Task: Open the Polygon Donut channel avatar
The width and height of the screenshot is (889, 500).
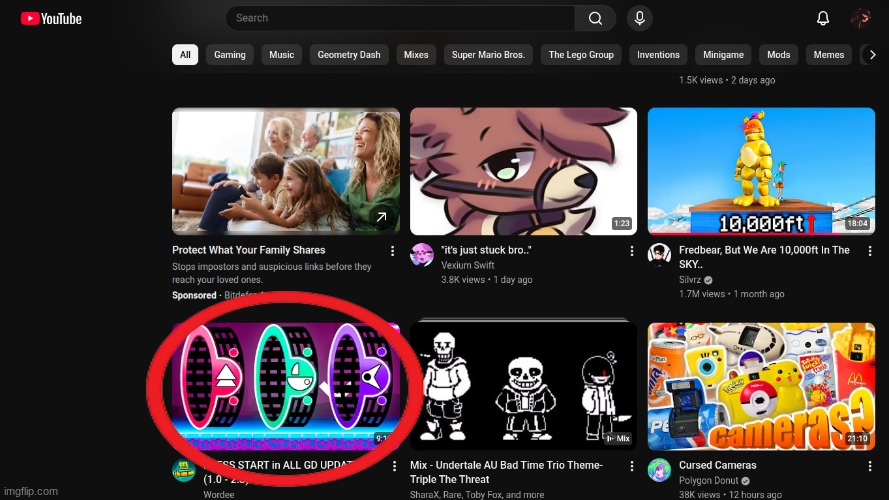Action: click(x=659, y=470)
